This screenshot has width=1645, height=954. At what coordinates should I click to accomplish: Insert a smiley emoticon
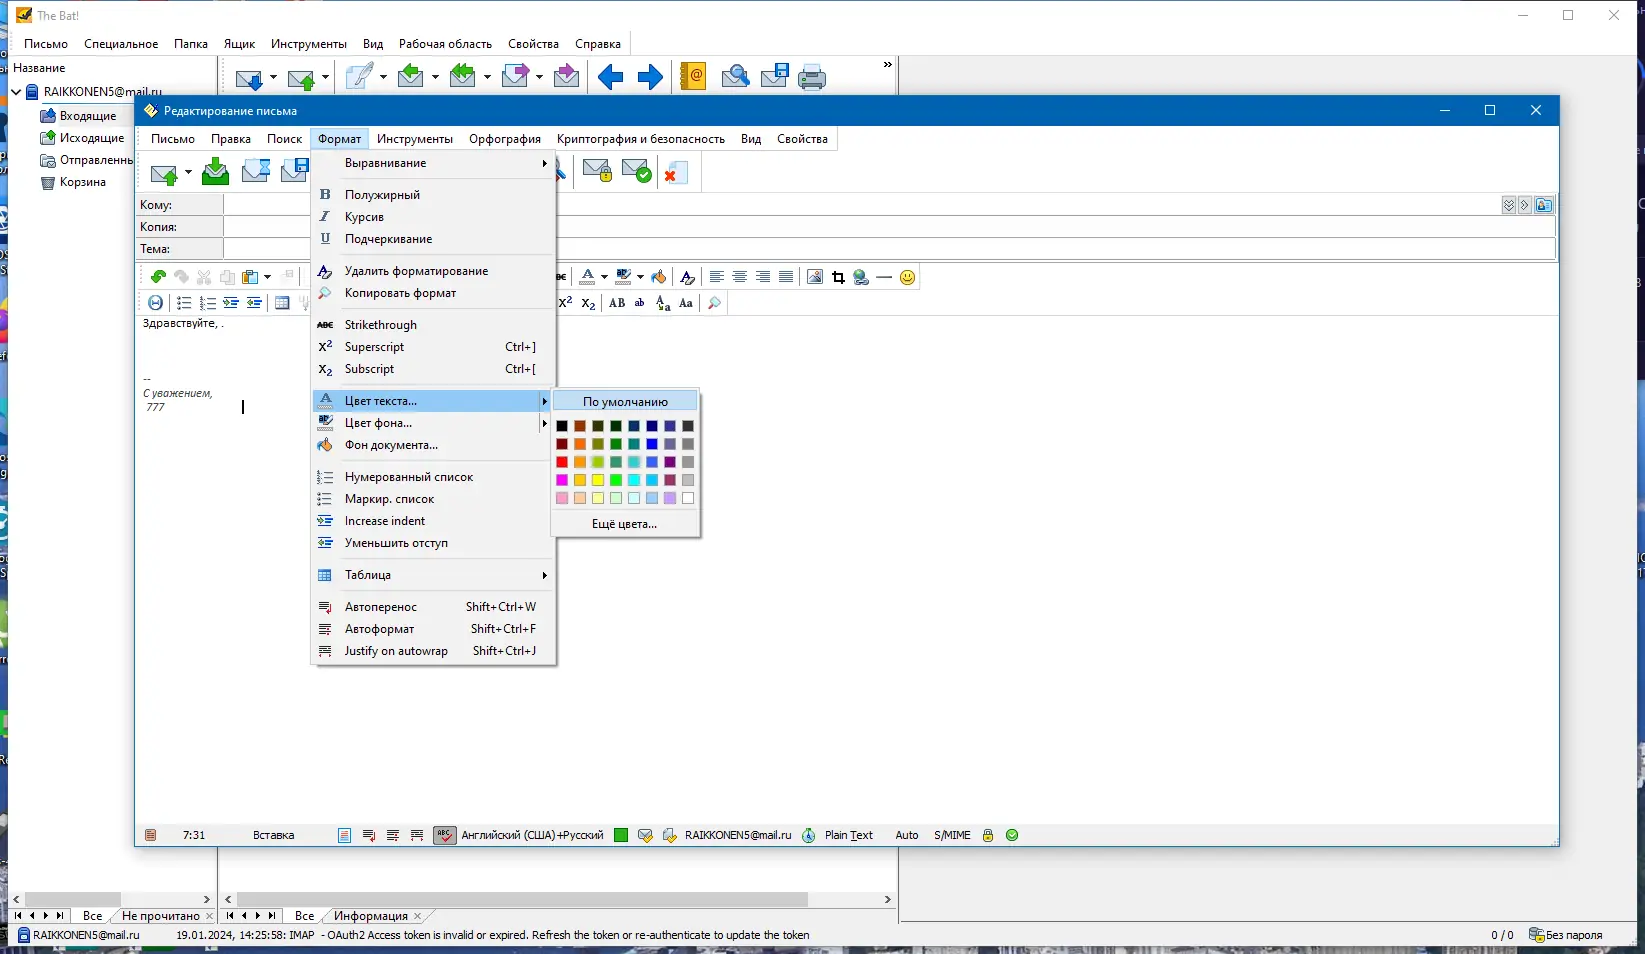pyautogui.click(x=907, y=277)
